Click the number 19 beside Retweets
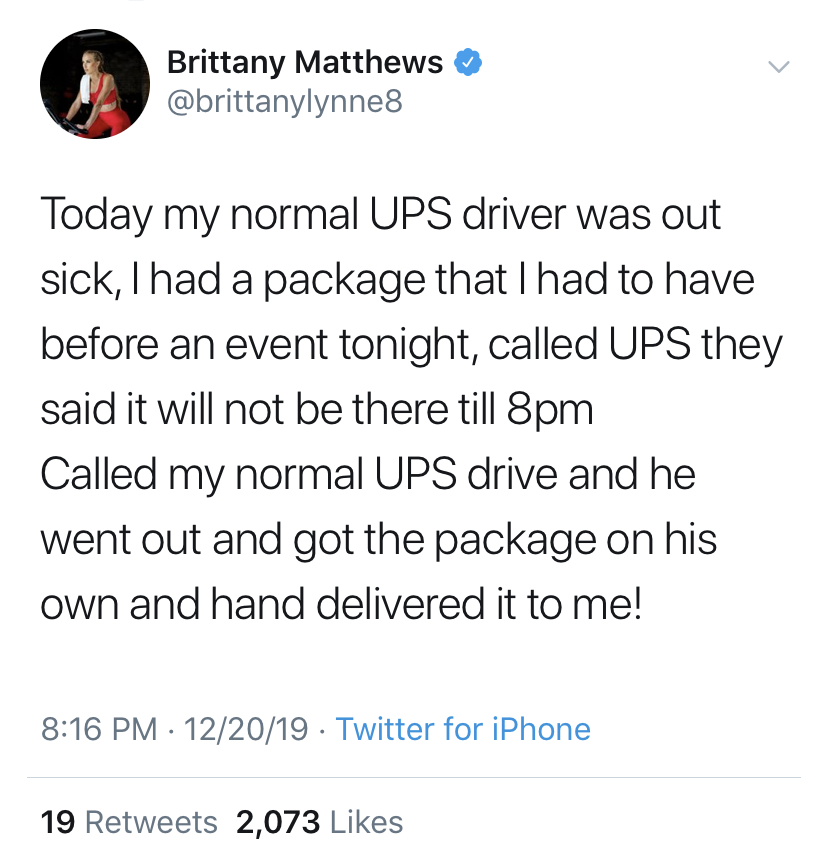Image resolution: width=828 pixels, height=848 pixels. [x=57, y=822]
